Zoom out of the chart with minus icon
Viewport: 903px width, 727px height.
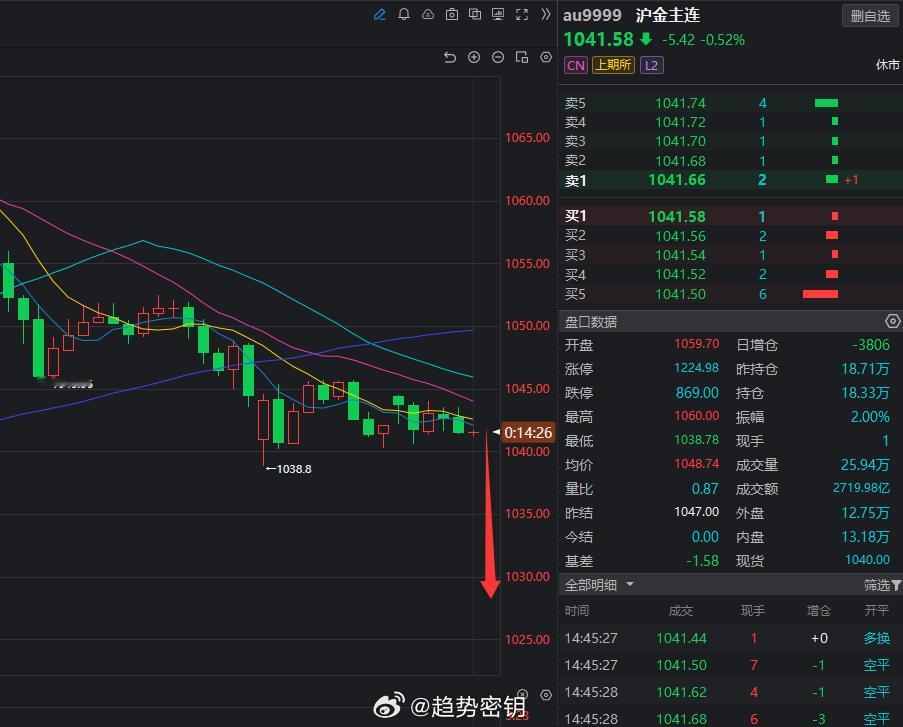pyautogui.click(x=498, y=57)
